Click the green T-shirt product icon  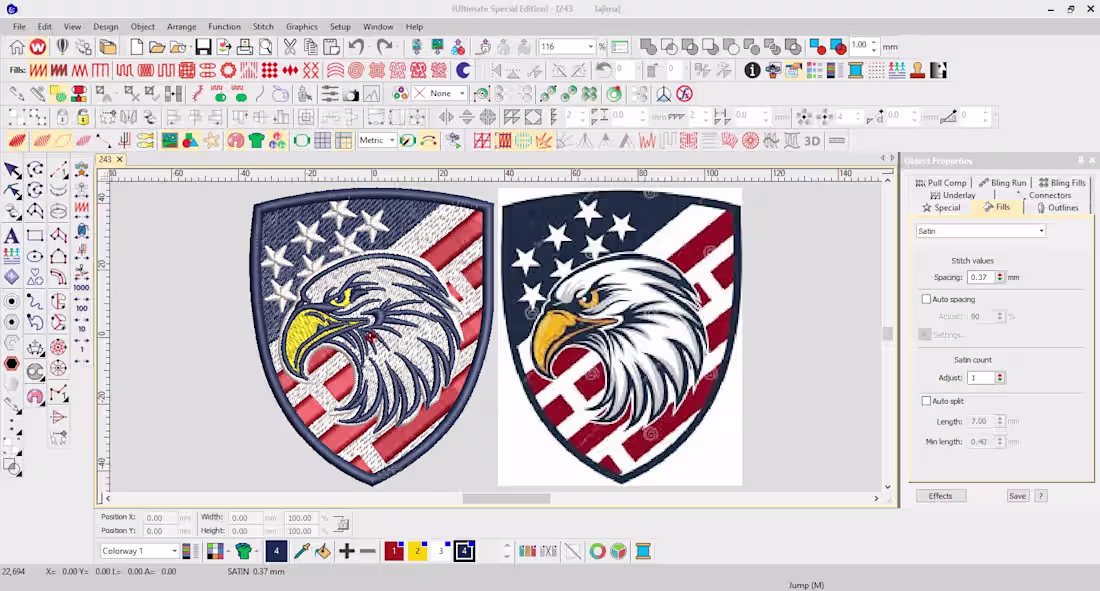256,141
